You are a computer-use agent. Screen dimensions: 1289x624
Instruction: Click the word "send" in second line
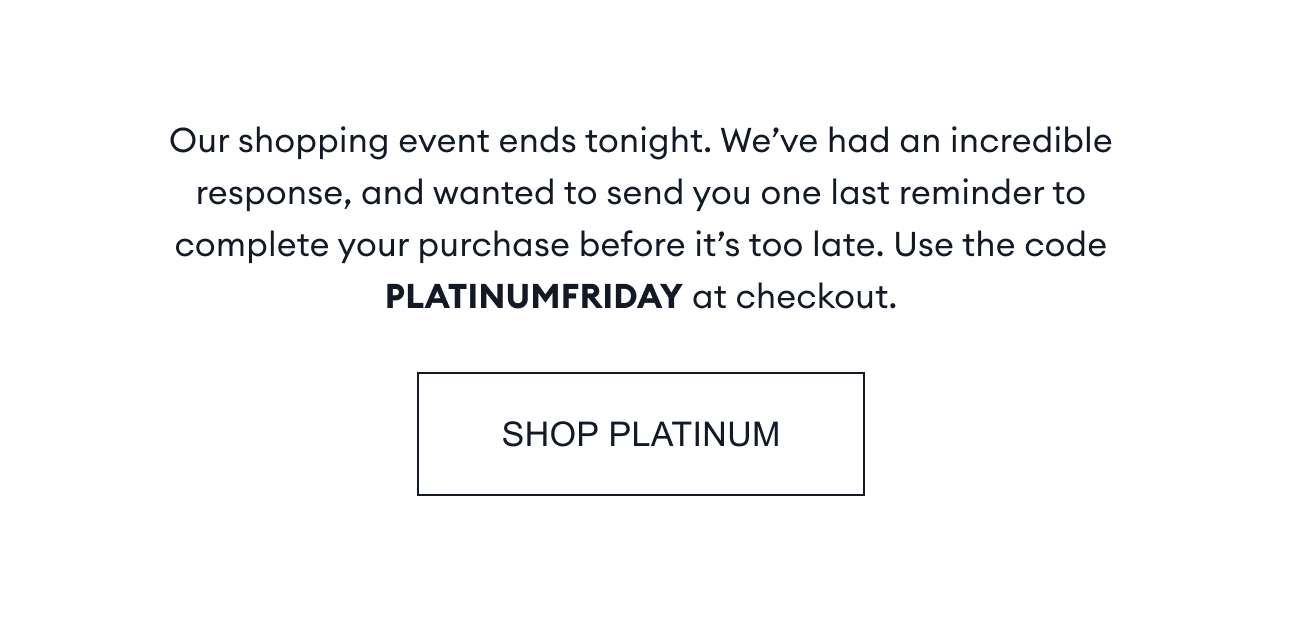[x=645, y=193]
